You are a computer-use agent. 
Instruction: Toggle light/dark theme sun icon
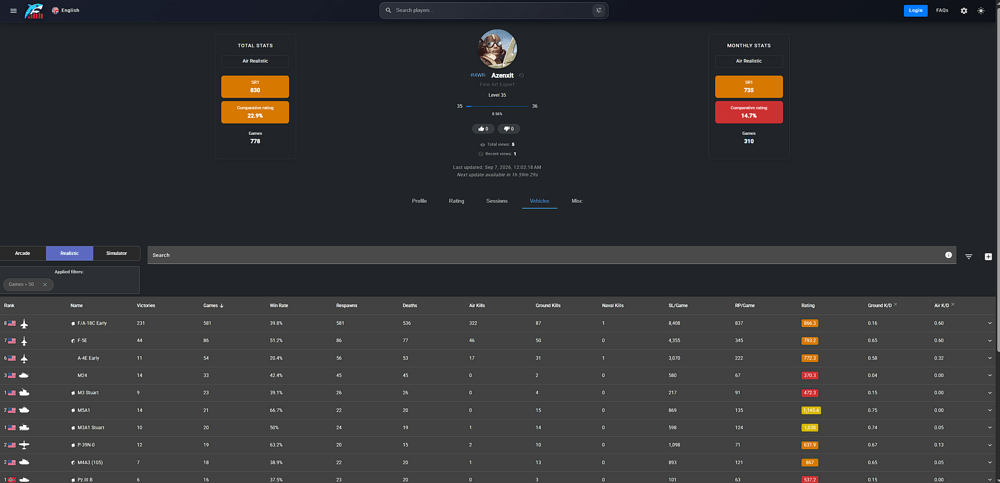tap(981, 11)
